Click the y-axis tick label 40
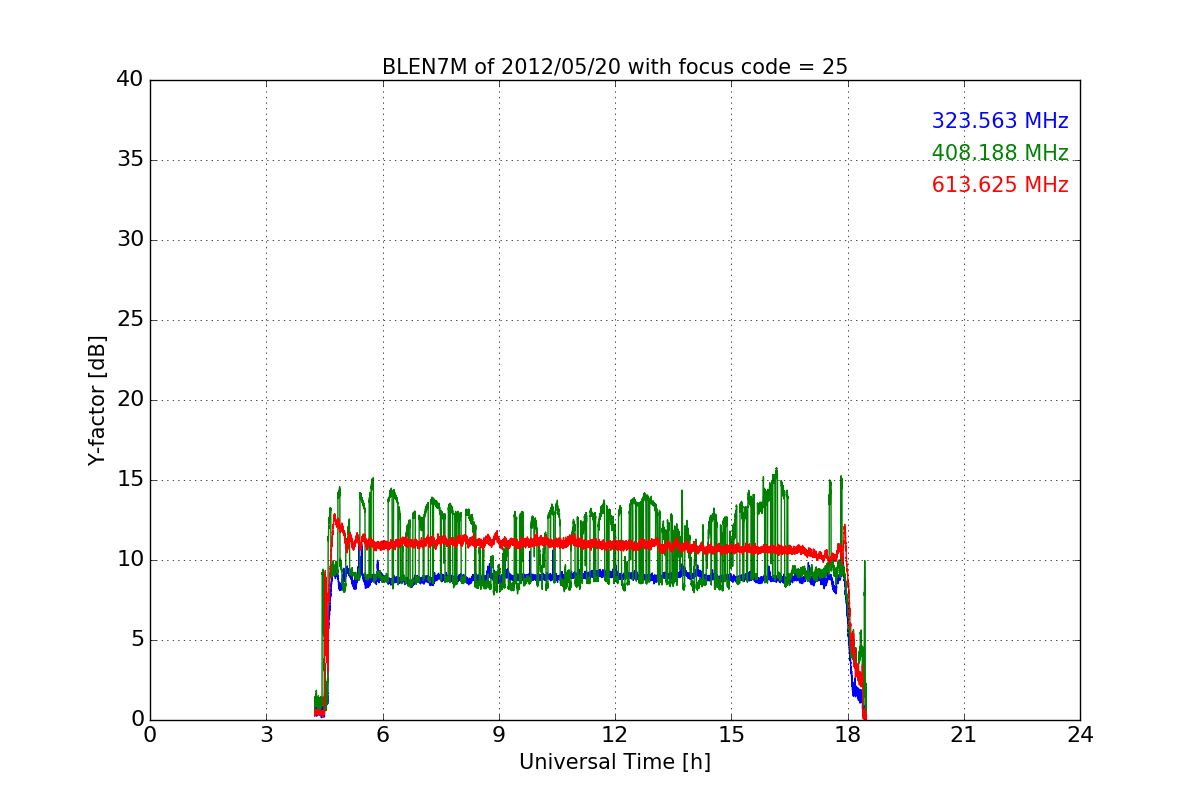1200x800 pixels. (x=128, y=80)
